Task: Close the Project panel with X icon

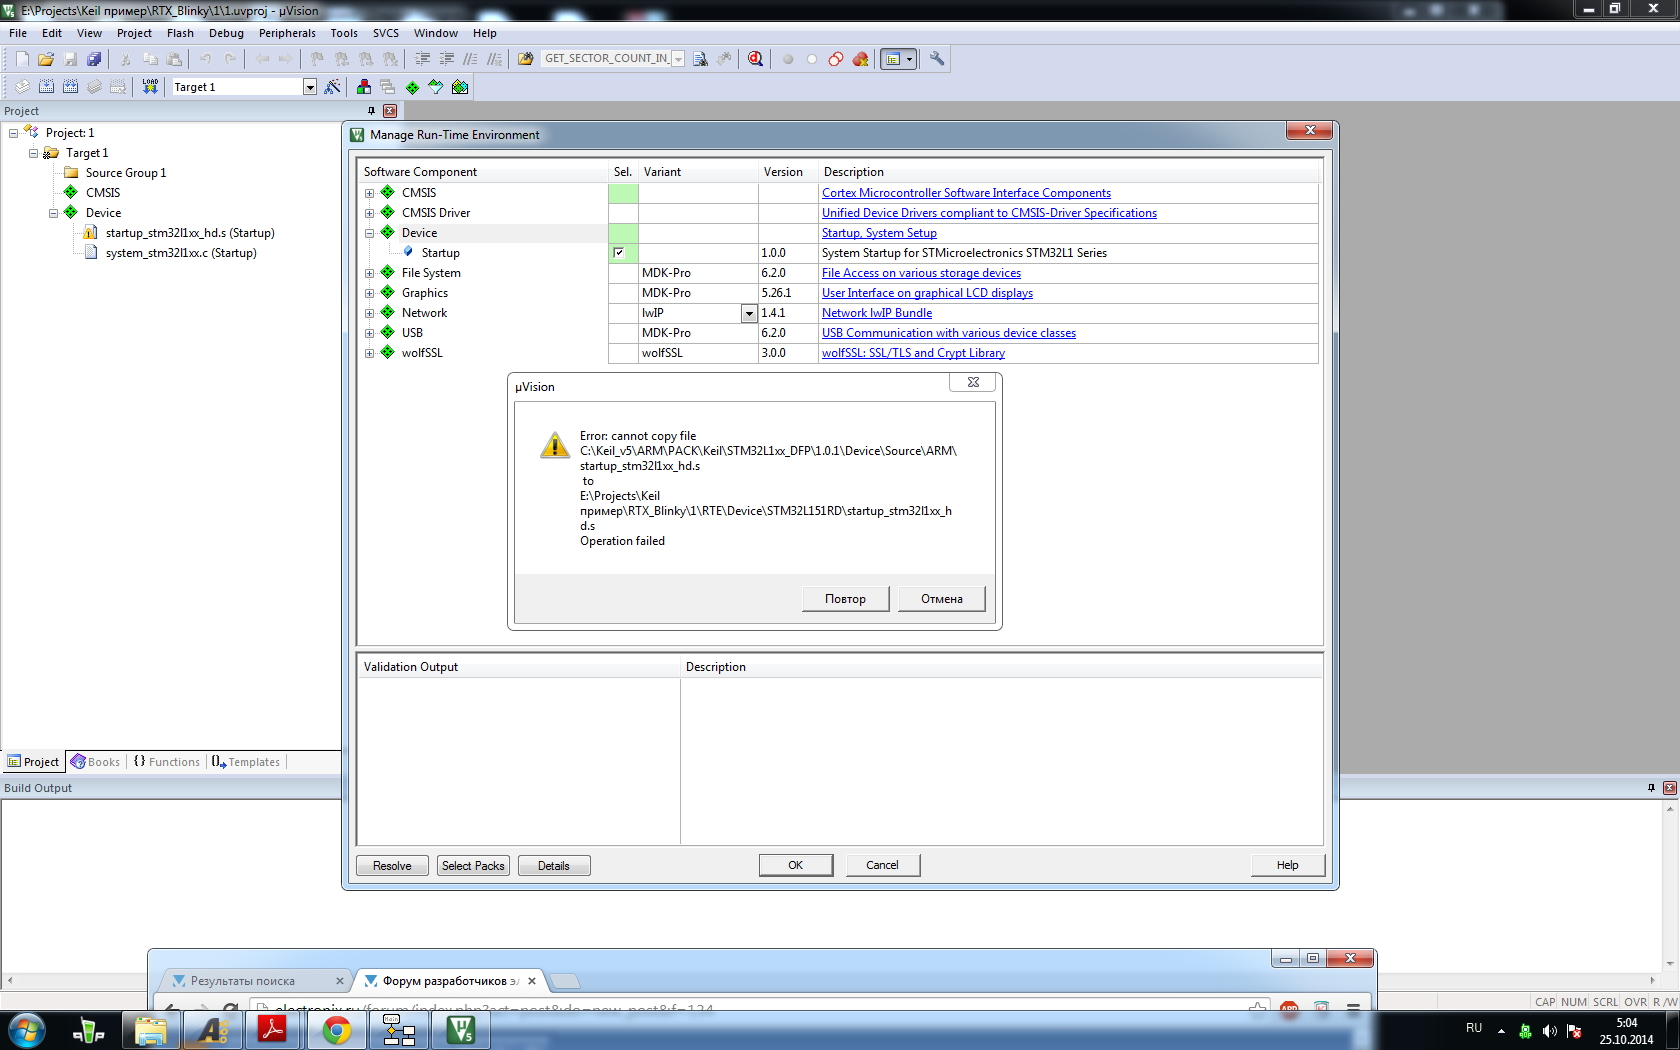Action: [x=390, y=111]
